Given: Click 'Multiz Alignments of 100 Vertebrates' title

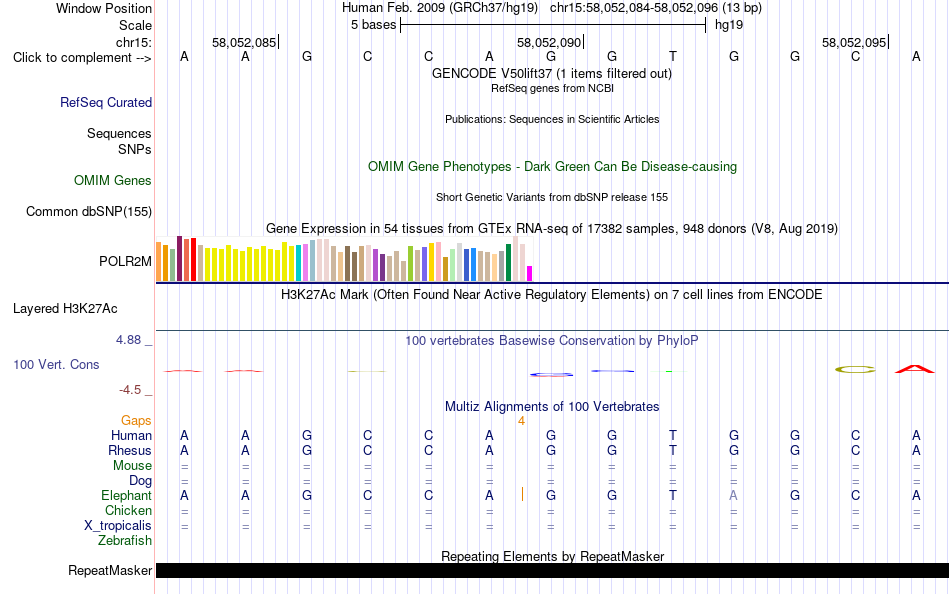Looking at the screenshot, I should click(x=552, y=407).
